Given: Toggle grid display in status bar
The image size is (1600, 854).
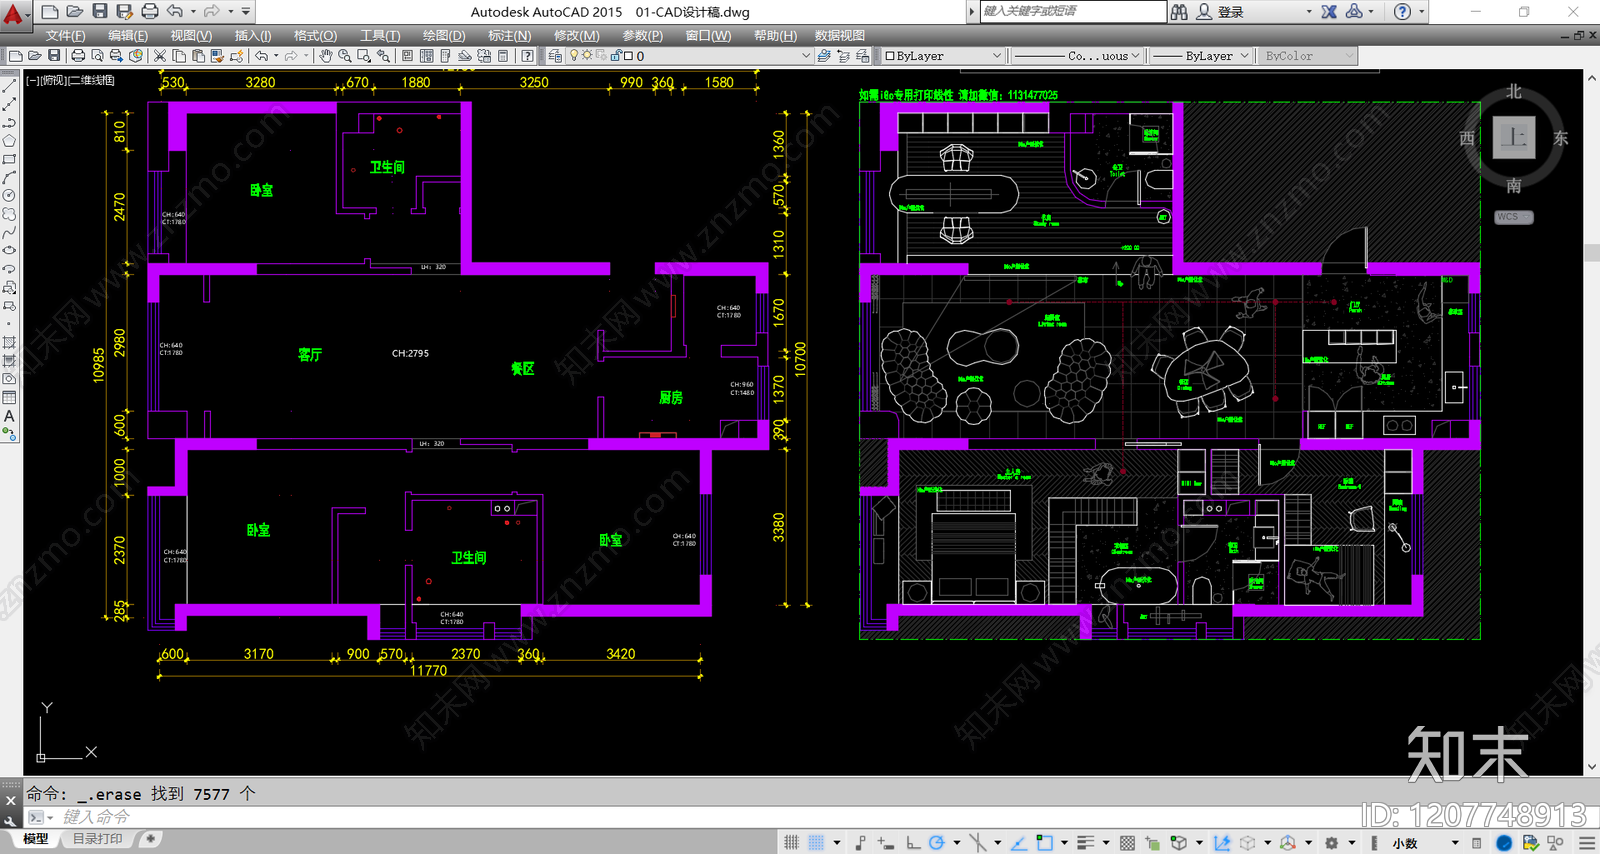Looking at the screenshot, I should [x=792, y=843].
